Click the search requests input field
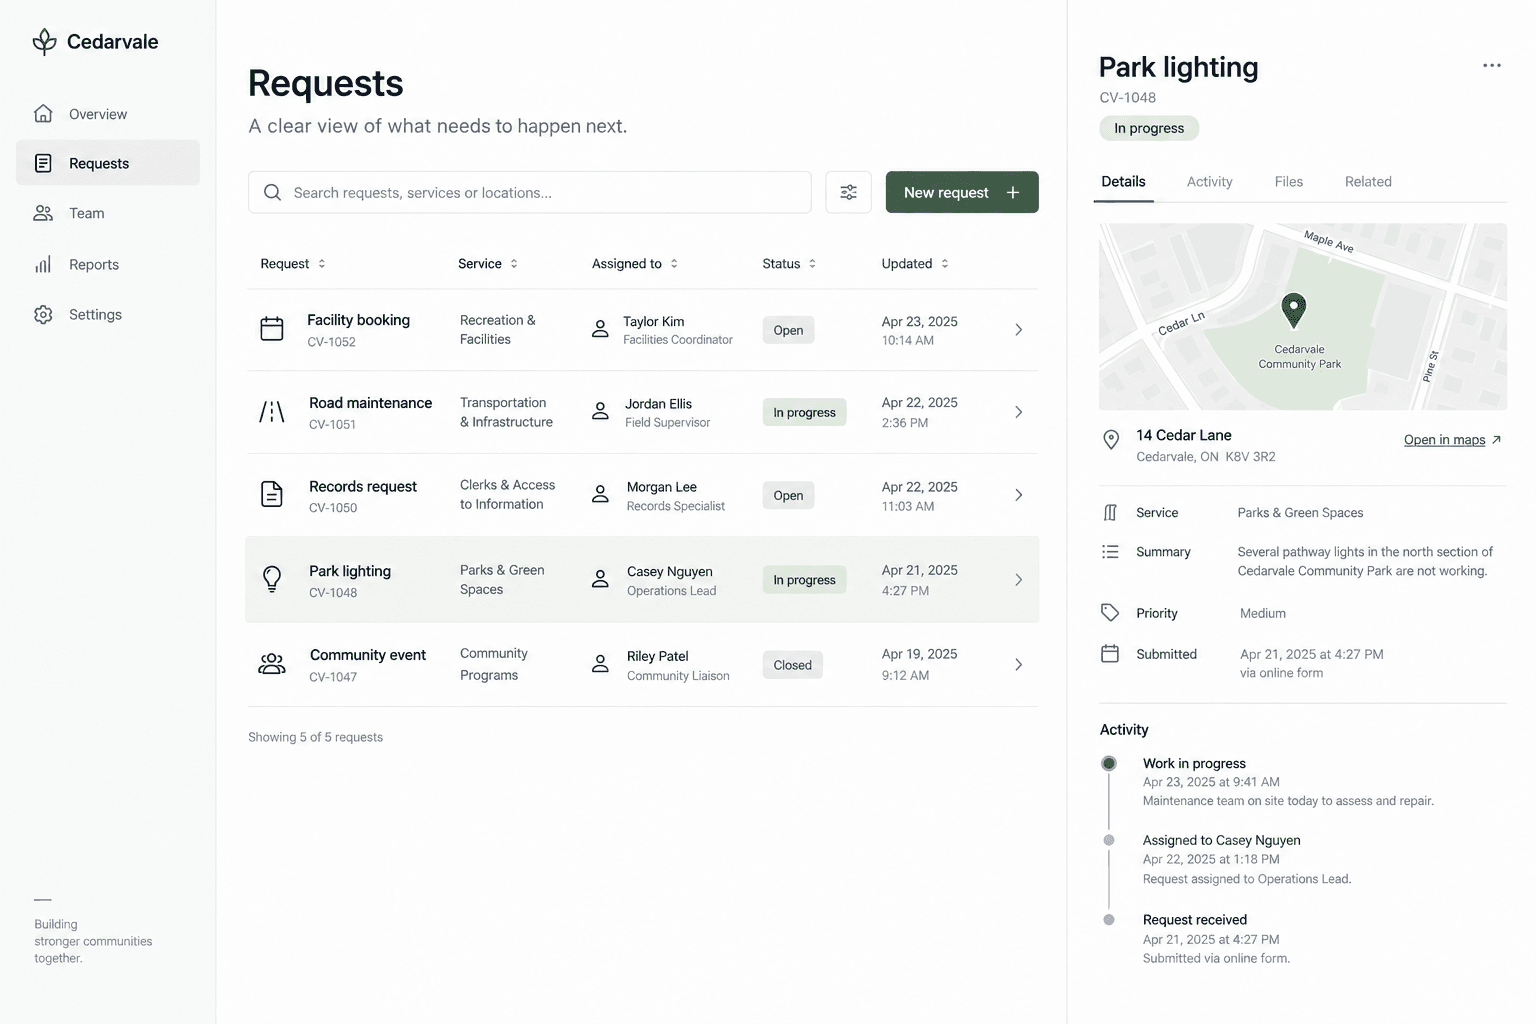 click(530, 192)
